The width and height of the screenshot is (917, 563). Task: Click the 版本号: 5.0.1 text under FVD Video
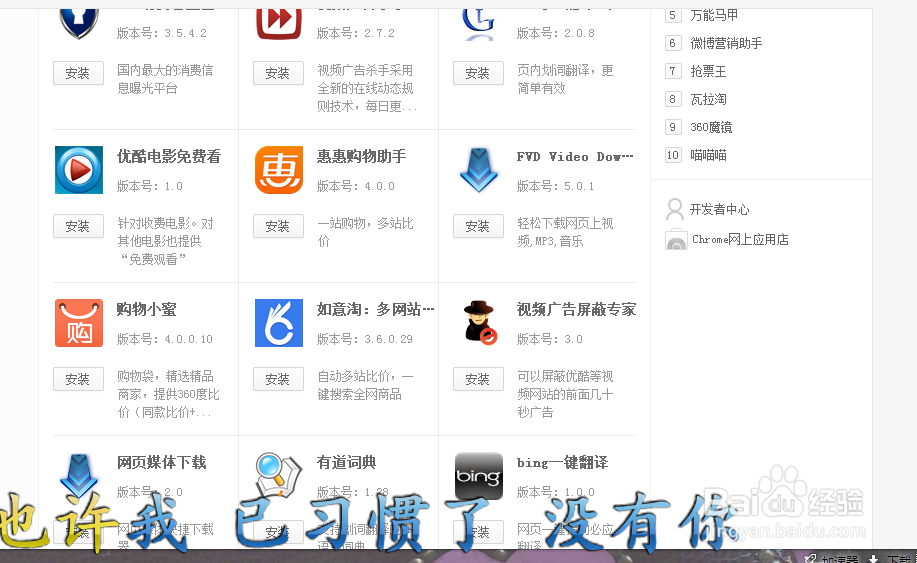tap(556, 186)
